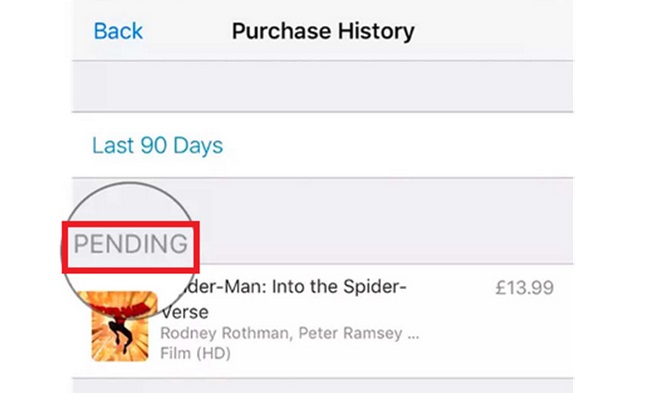655x393 pixels.
Task: Tap the Back link in navigation bar
Action: [x=118, y=31]
